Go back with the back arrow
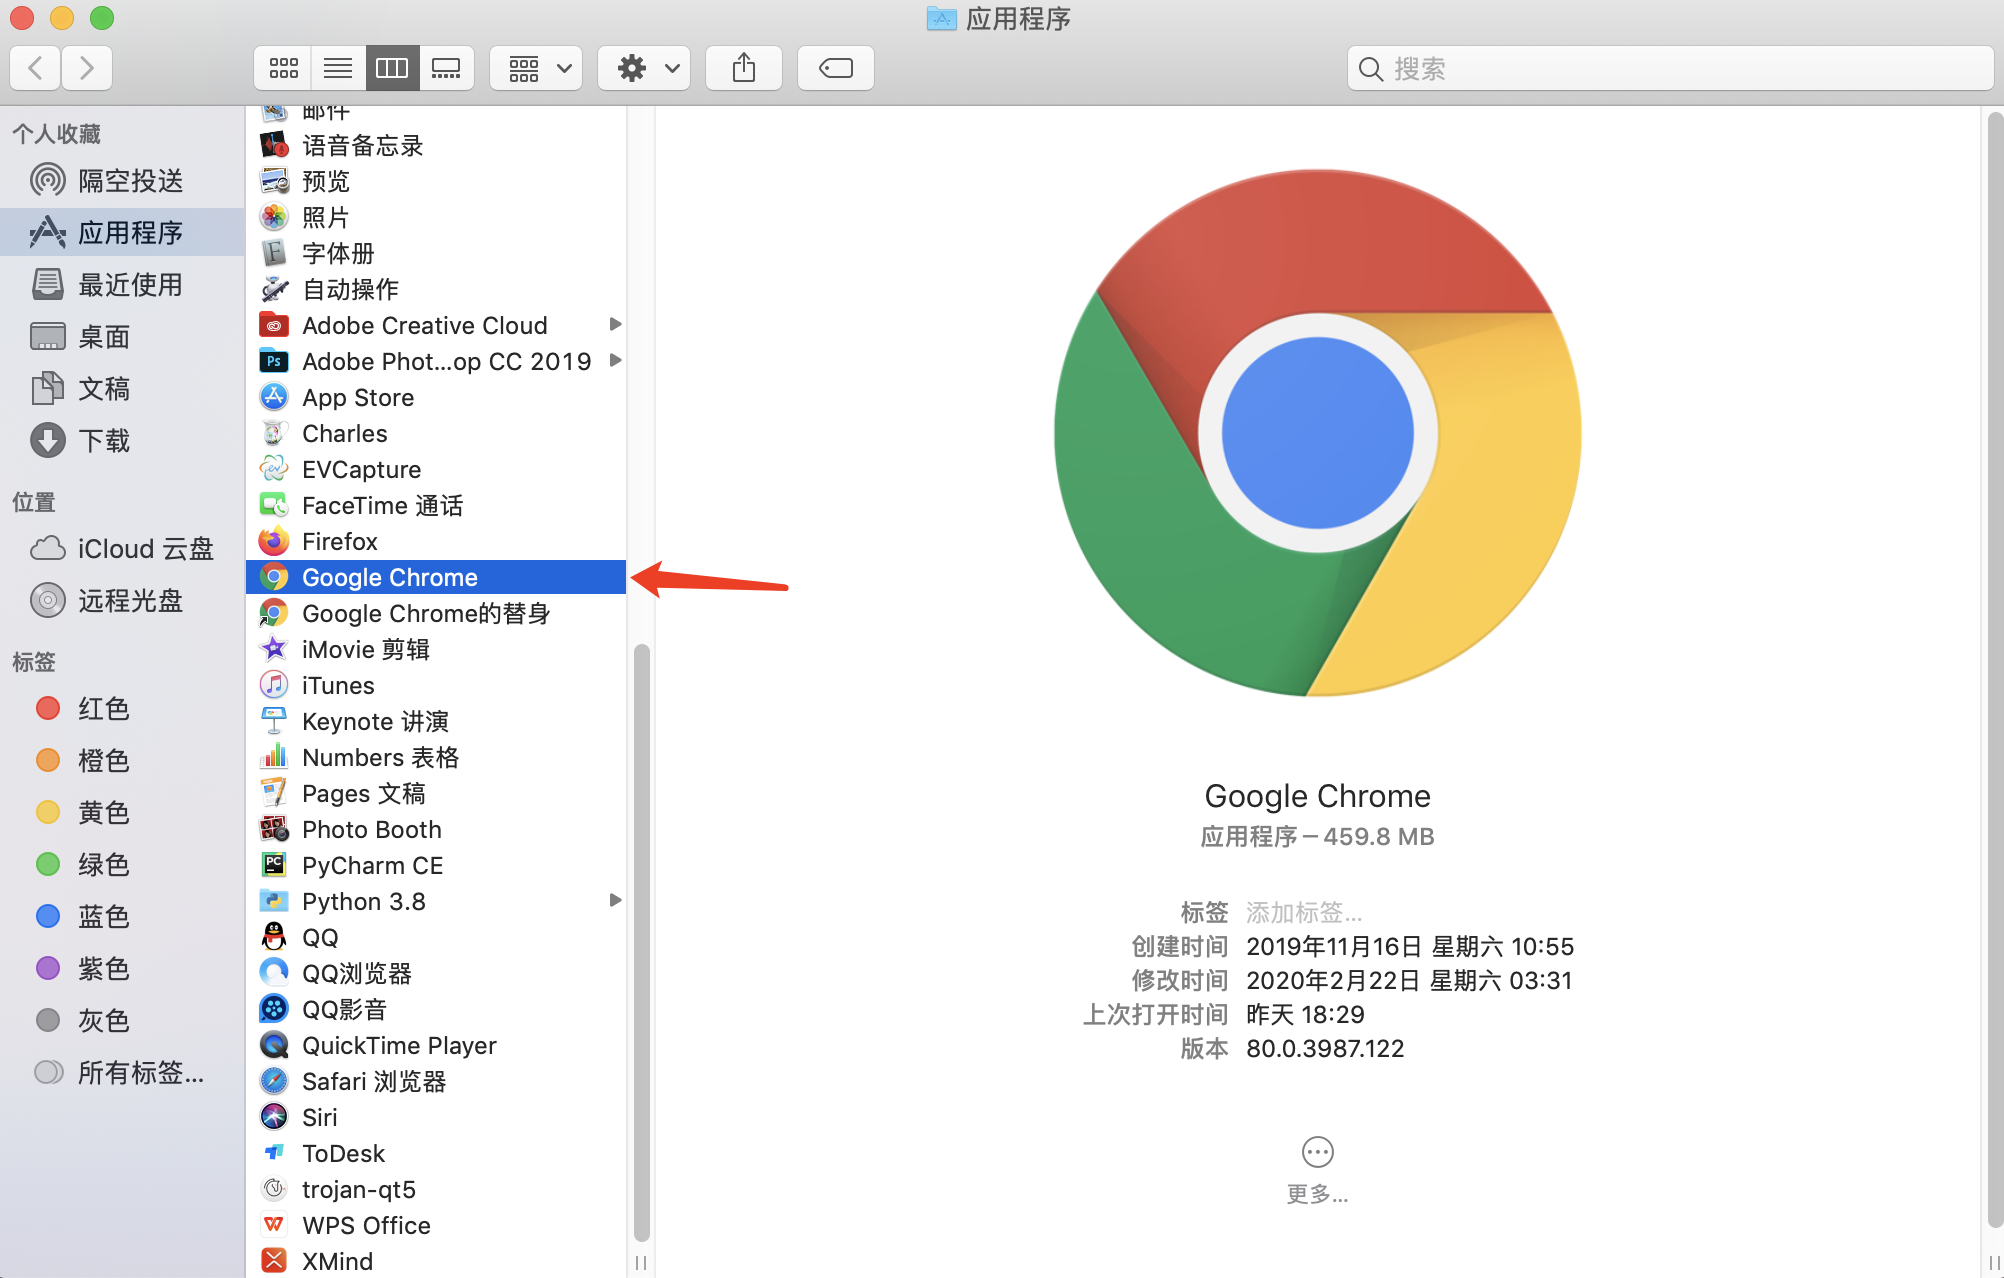The height and width of the screenshot is (1278, 2004). (x=36, y=68)
